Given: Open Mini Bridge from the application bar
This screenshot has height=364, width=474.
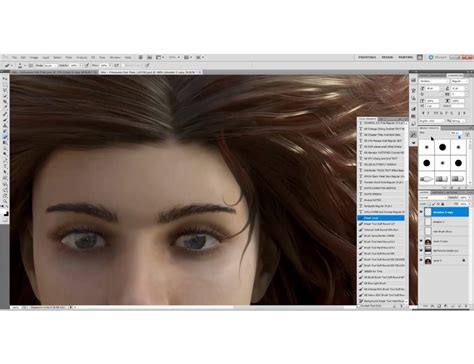Looking at the screenshot, I should 150,57.
